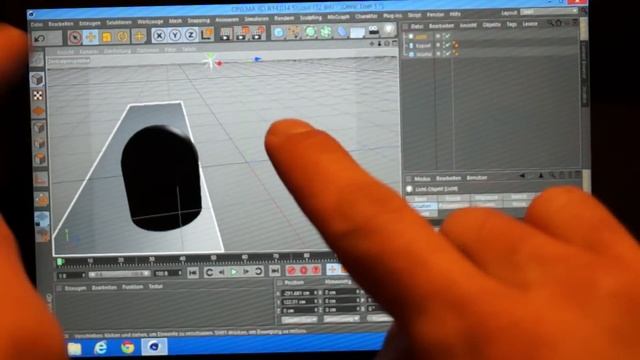Click the green Play forward button
Image resolution: width=640 pixels, height=360 pixels.
coord(234,271)
